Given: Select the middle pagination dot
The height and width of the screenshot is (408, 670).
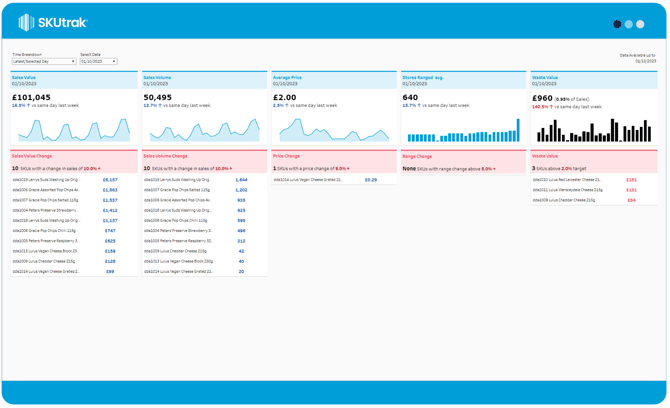Looking at the screenshot, I should 629,24.
